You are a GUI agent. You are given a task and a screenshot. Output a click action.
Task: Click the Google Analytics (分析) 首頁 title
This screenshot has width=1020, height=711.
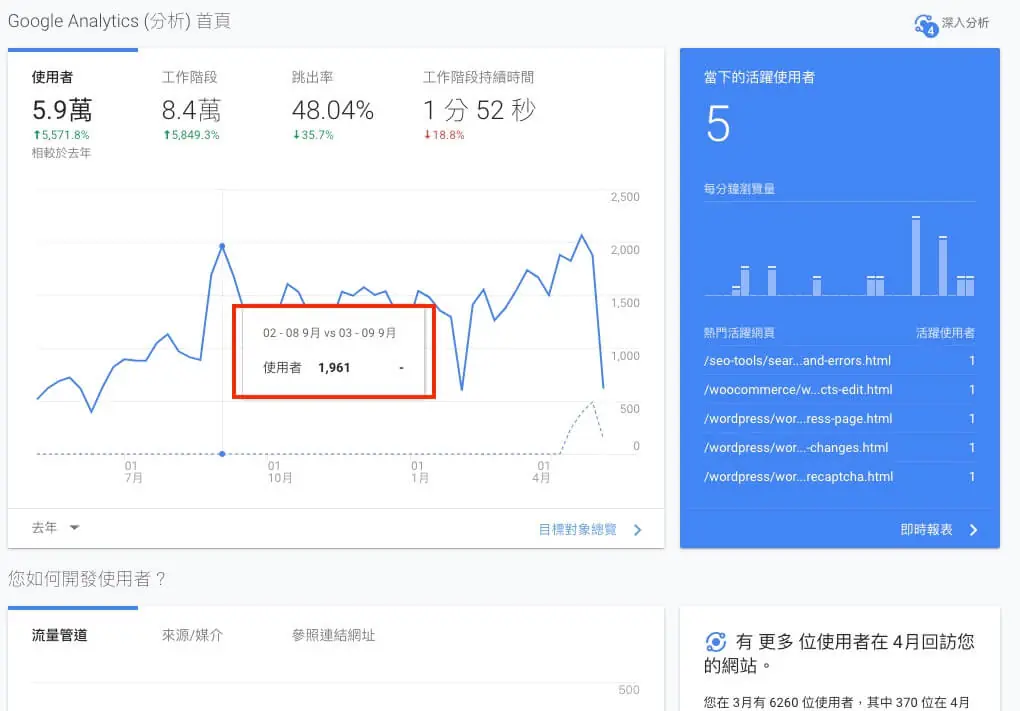click(x=119, y=21)
